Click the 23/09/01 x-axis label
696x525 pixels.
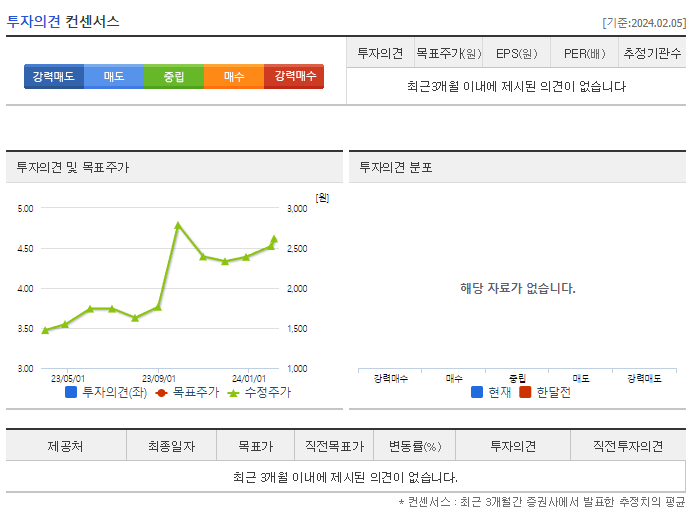158,379
